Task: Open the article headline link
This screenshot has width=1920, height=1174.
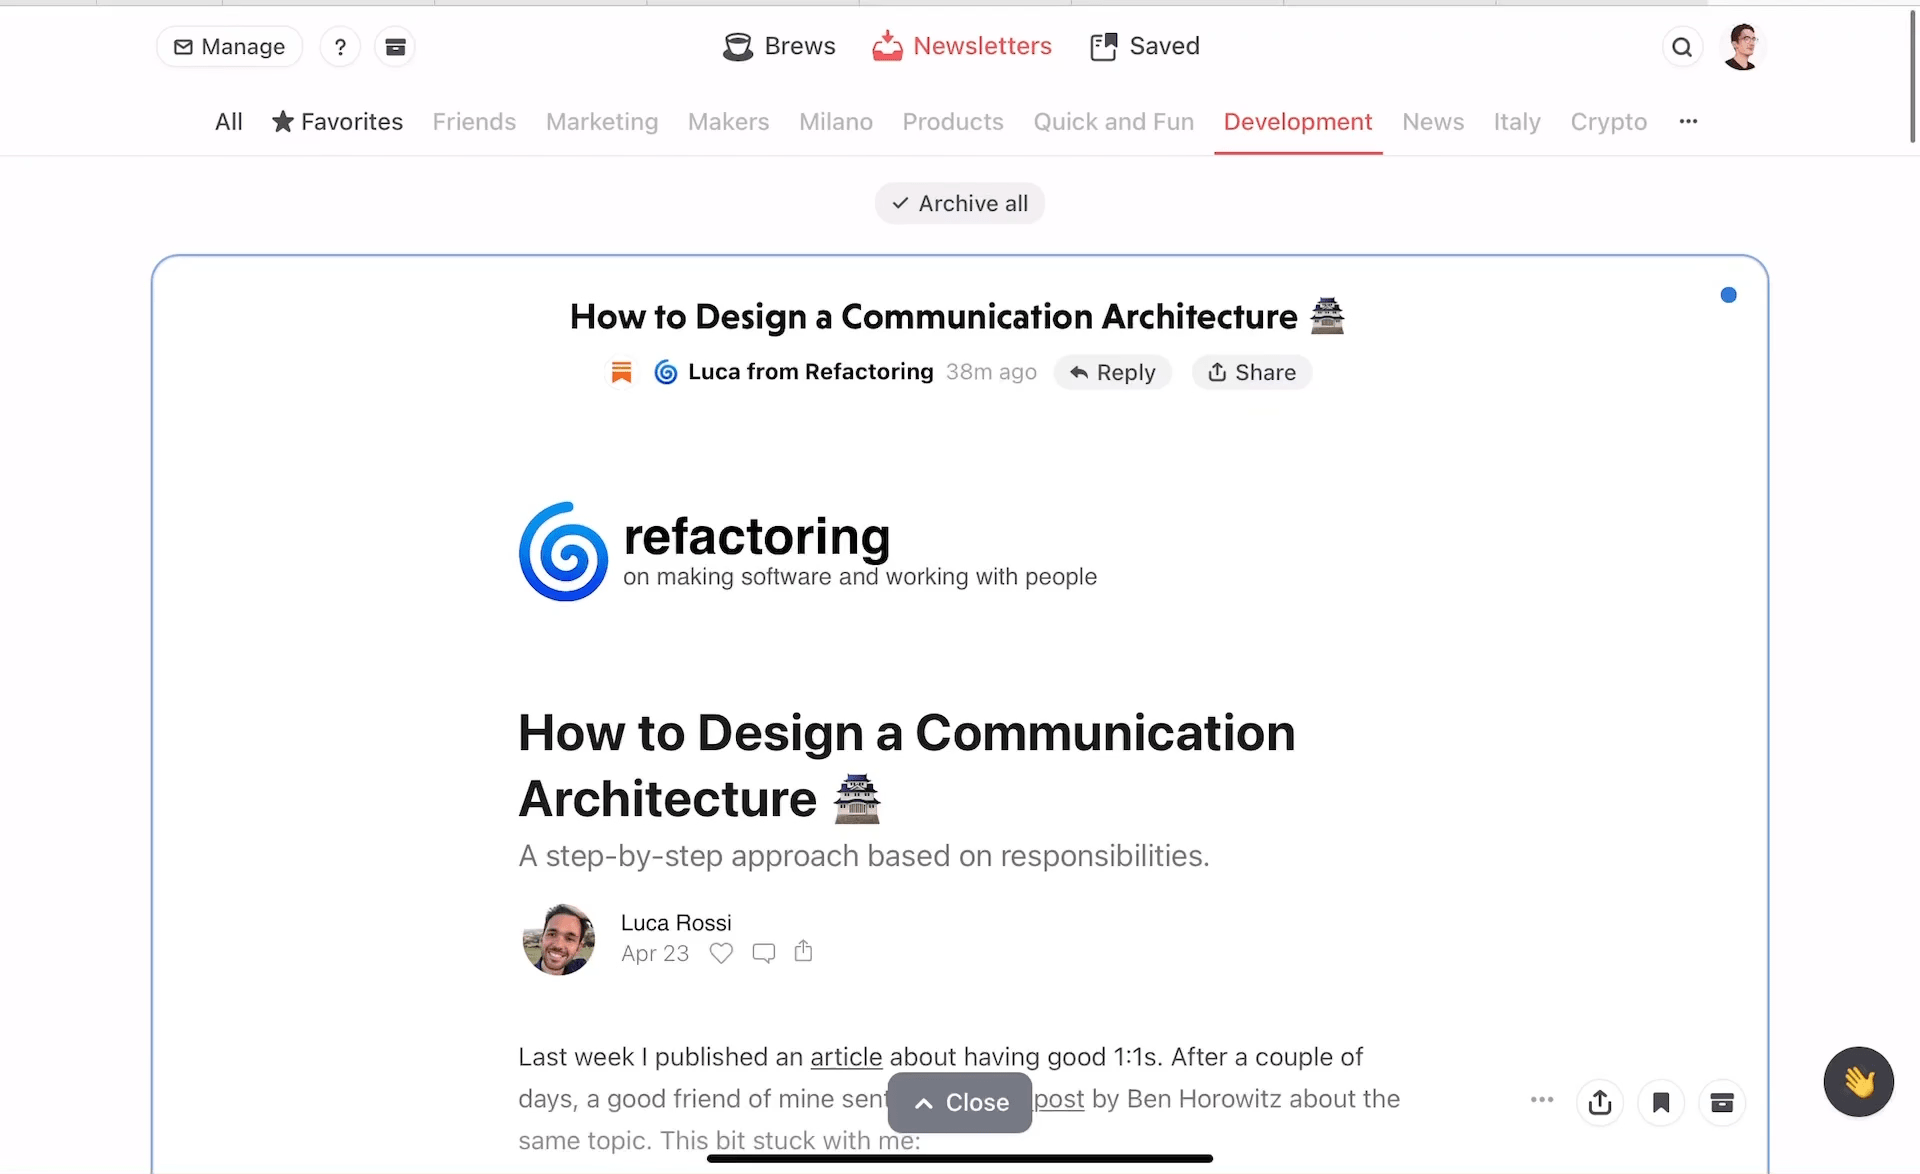Action: (906, 765)
